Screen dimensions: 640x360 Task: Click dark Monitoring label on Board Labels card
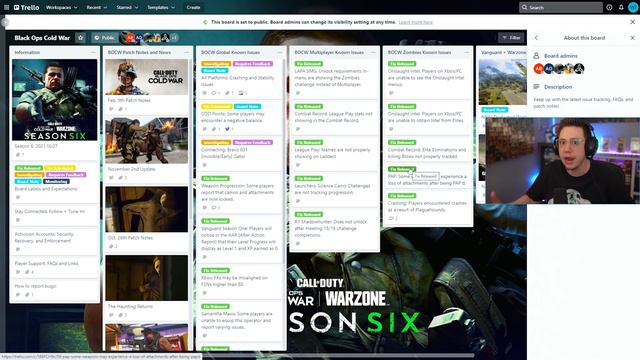coord(56,182)
